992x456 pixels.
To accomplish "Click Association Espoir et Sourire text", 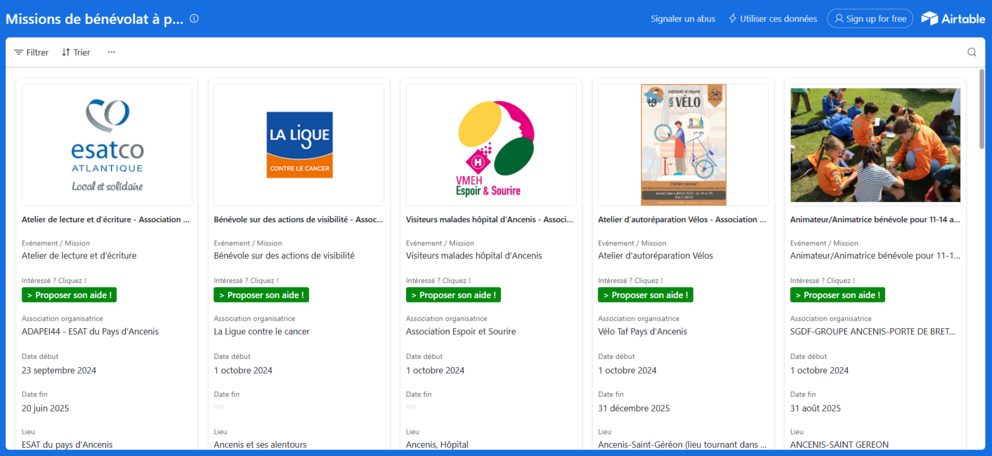I will tap(461, 331).
